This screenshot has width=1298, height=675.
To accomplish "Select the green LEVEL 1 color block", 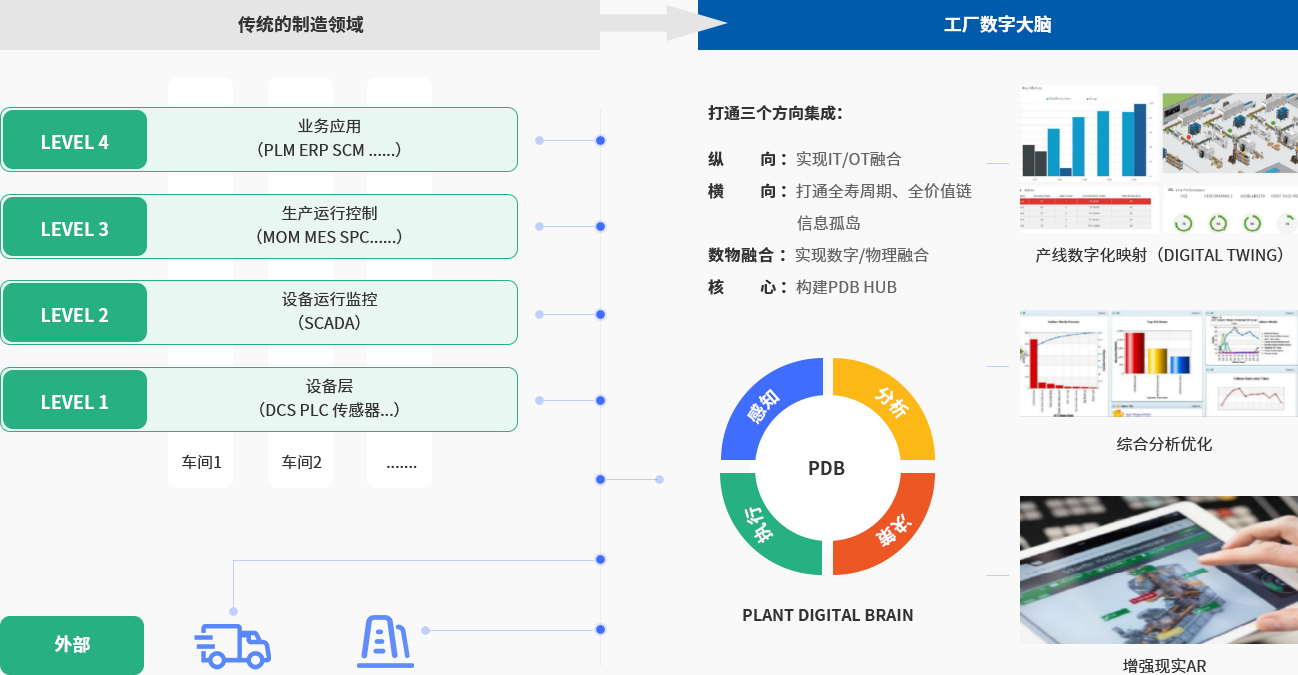I will (74, 399).
